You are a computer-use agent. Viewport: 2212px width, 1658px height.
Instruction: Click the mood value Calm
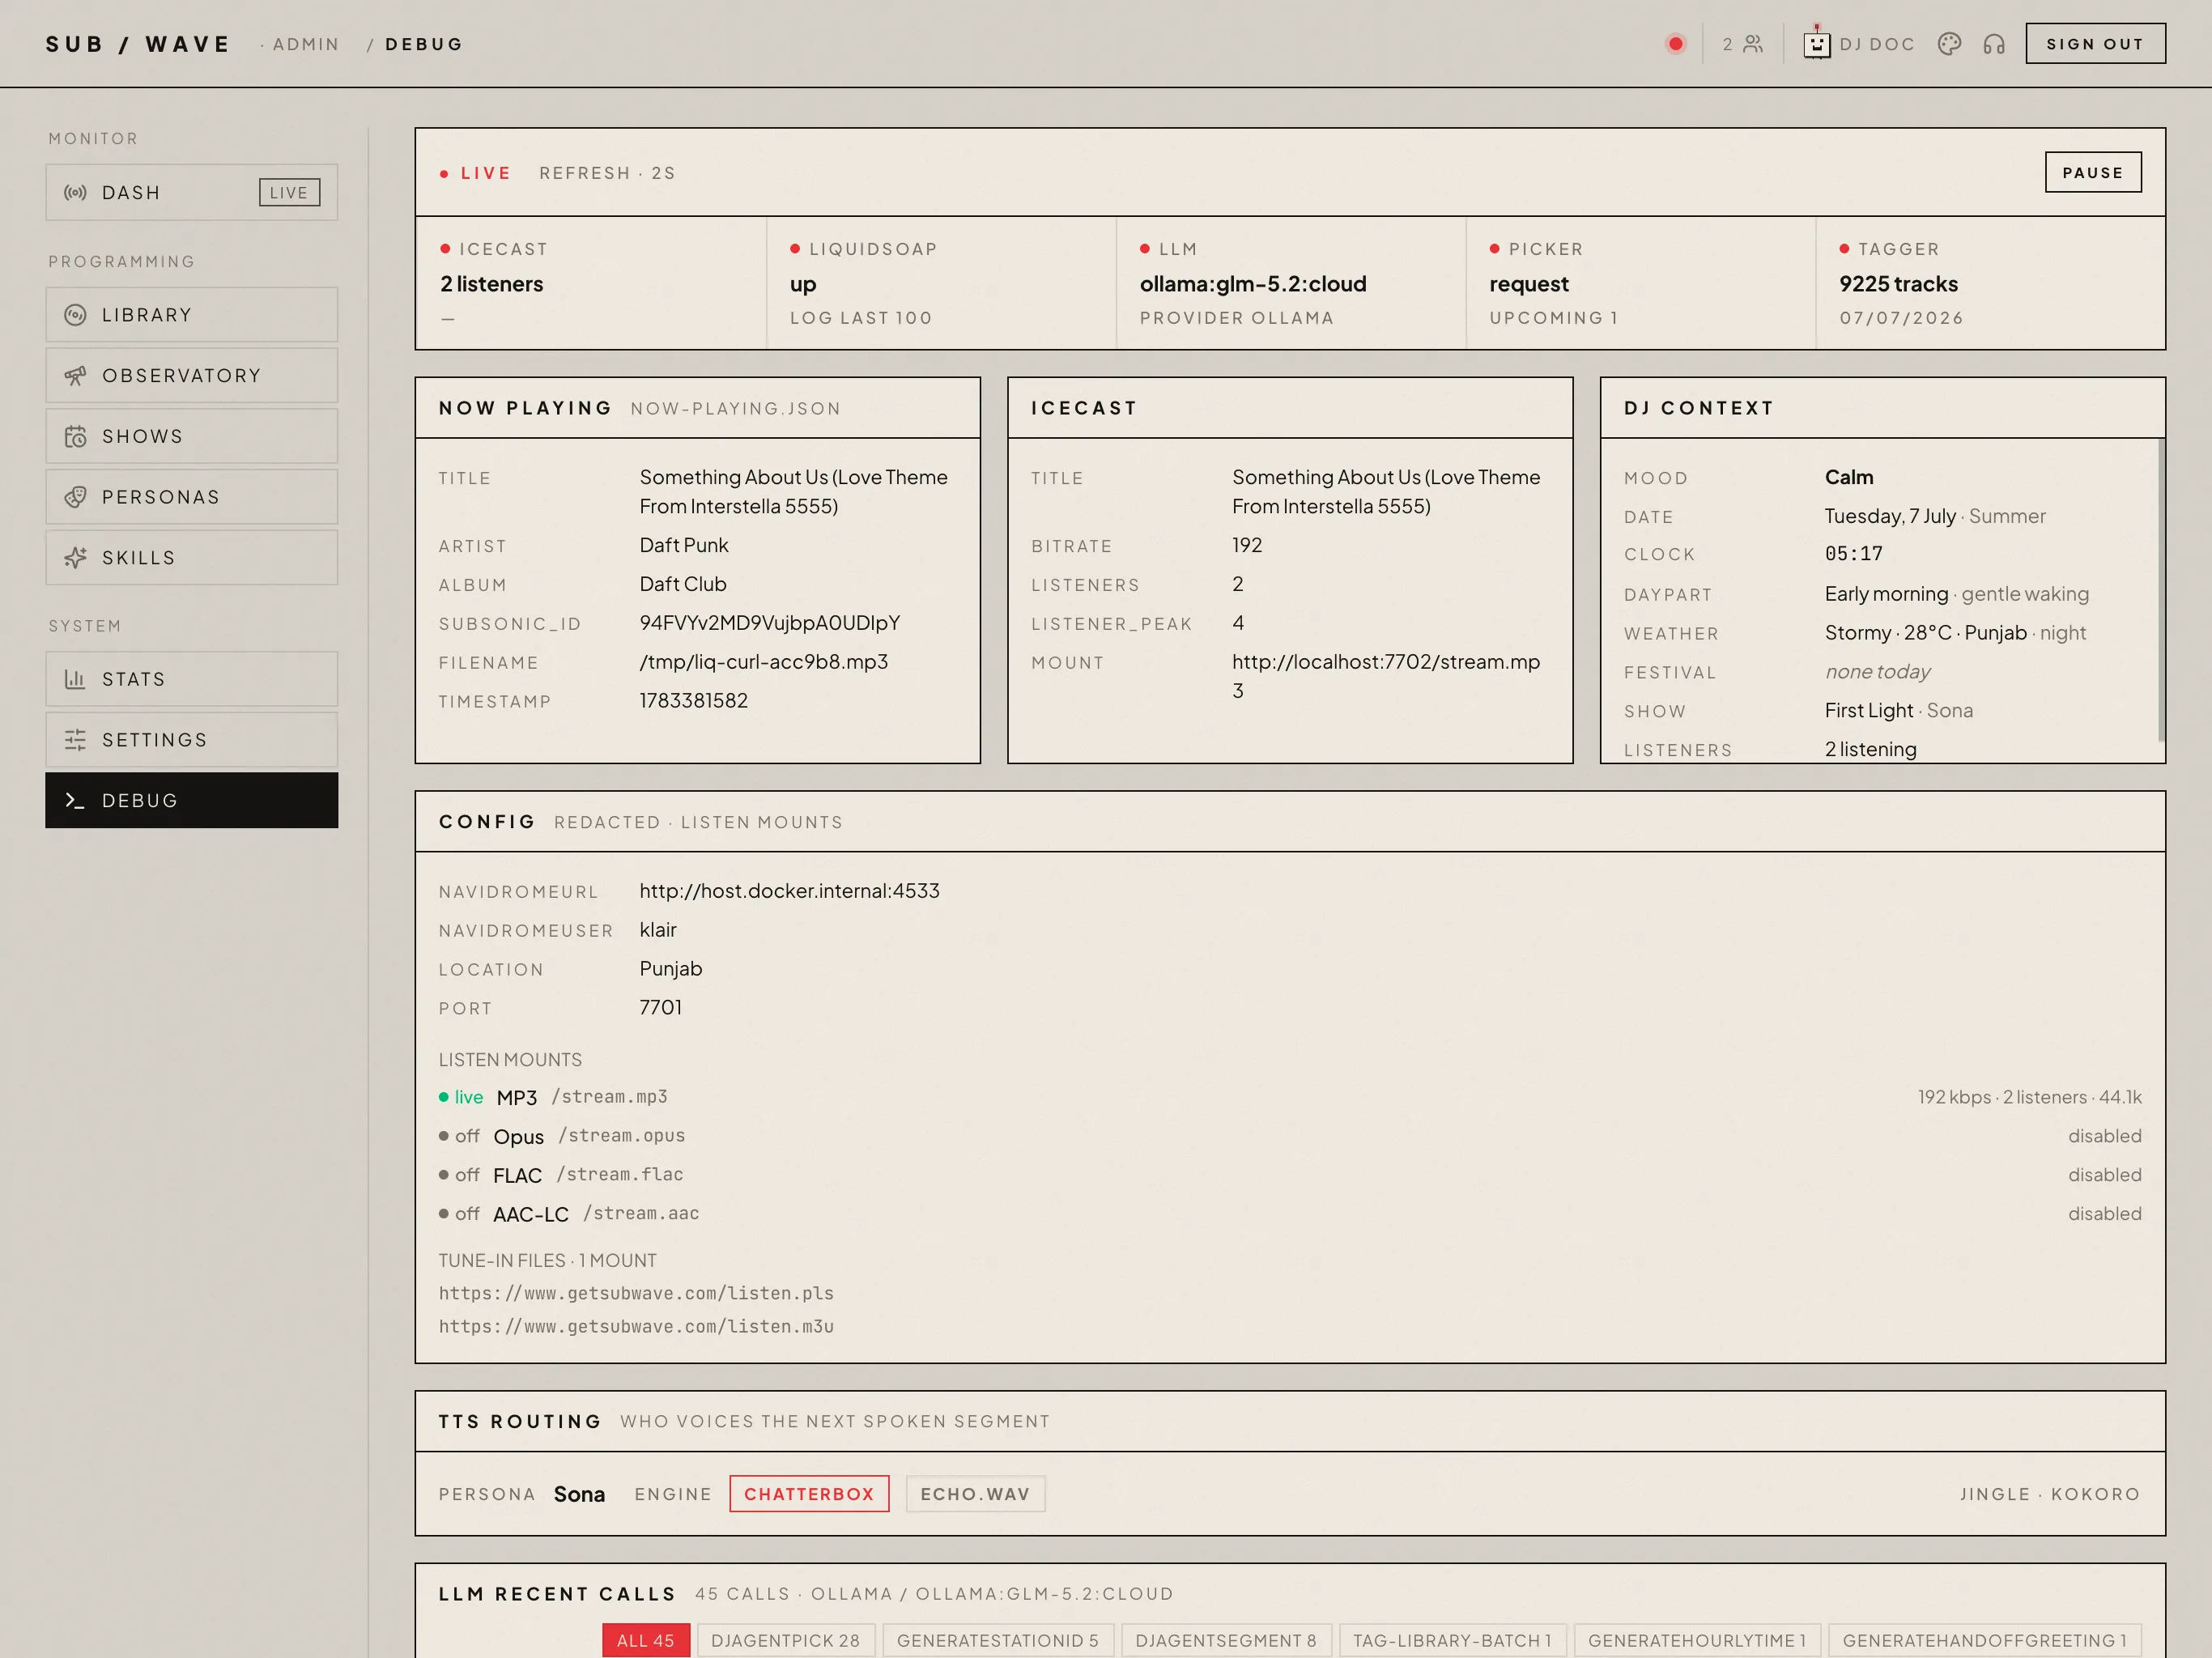point(1849,477)
